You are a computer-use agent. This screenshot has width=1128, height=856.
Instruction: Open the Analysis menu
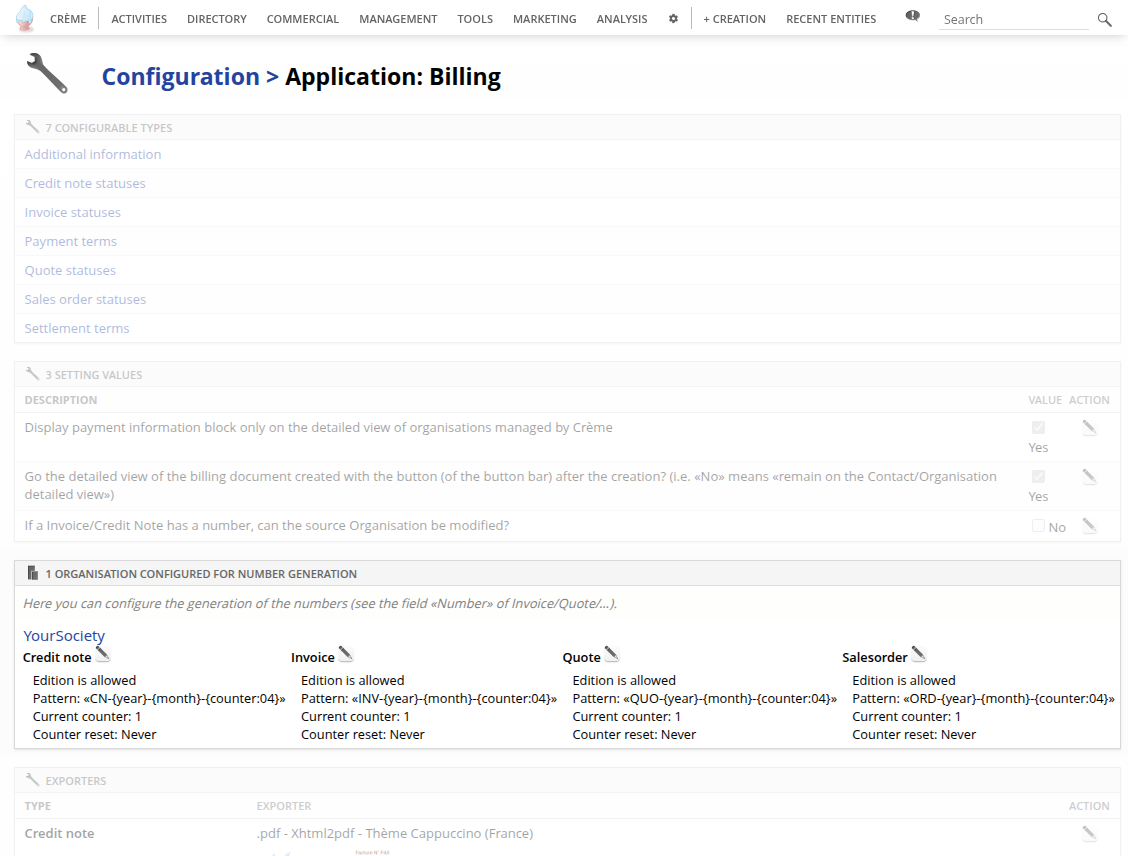622,19
